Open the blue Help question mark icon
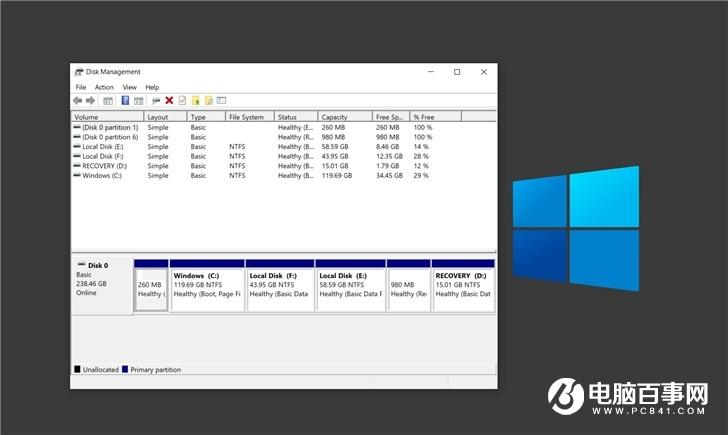 coord(125,100)
